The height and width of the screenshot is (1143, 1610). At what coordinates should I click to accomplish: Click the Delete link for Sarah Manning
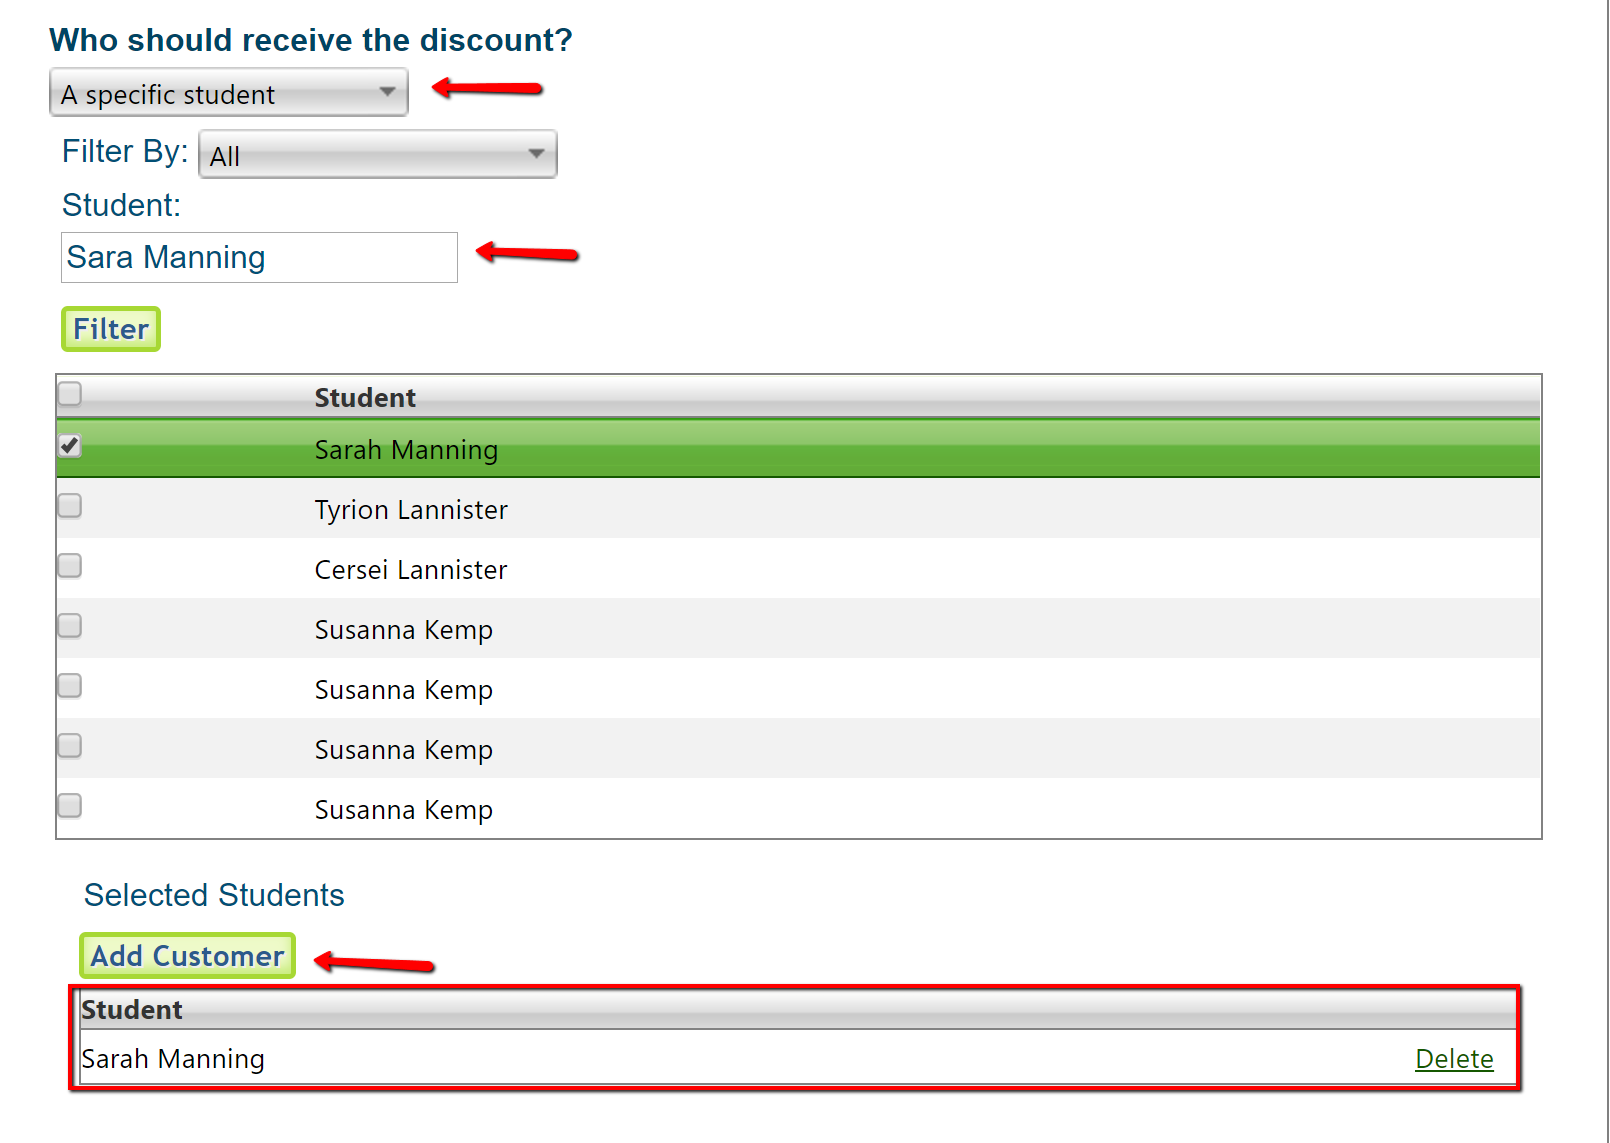coord(1453,1059)
